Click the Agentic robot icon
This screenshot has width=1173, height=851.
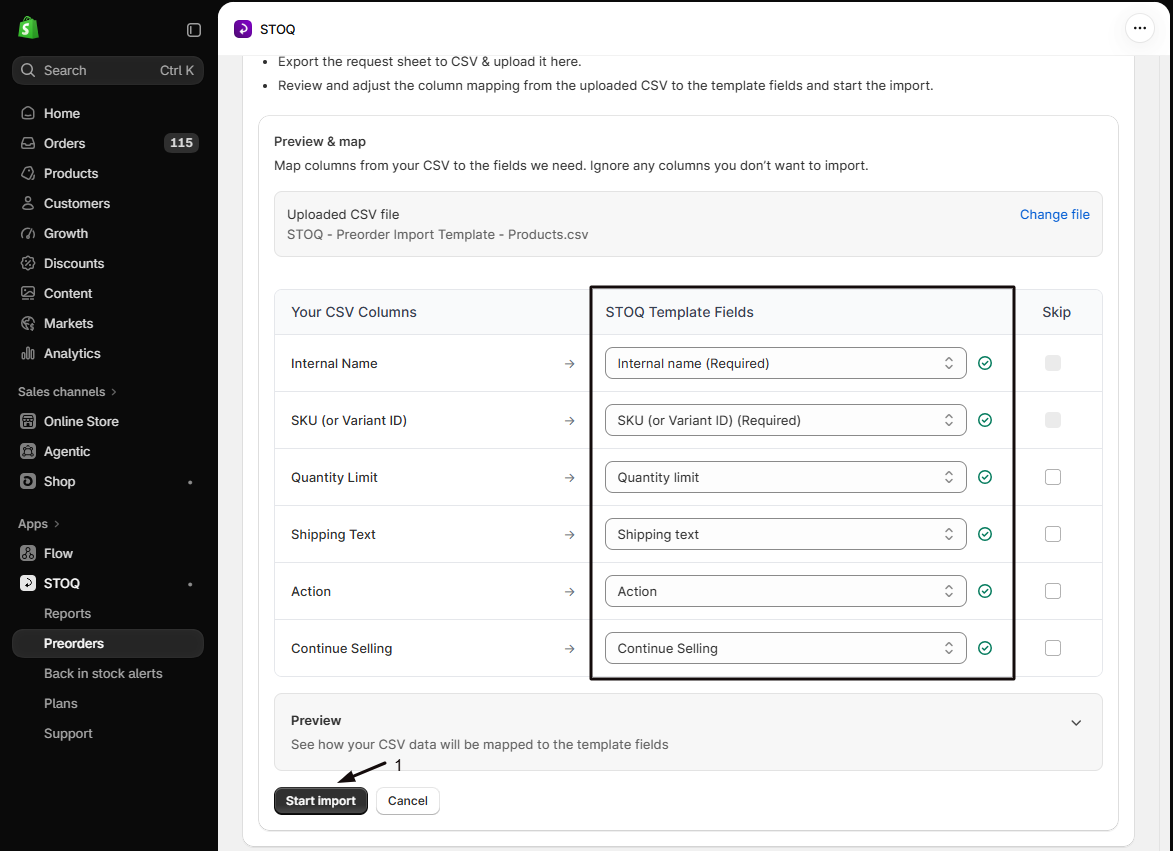tap(28, 451)
